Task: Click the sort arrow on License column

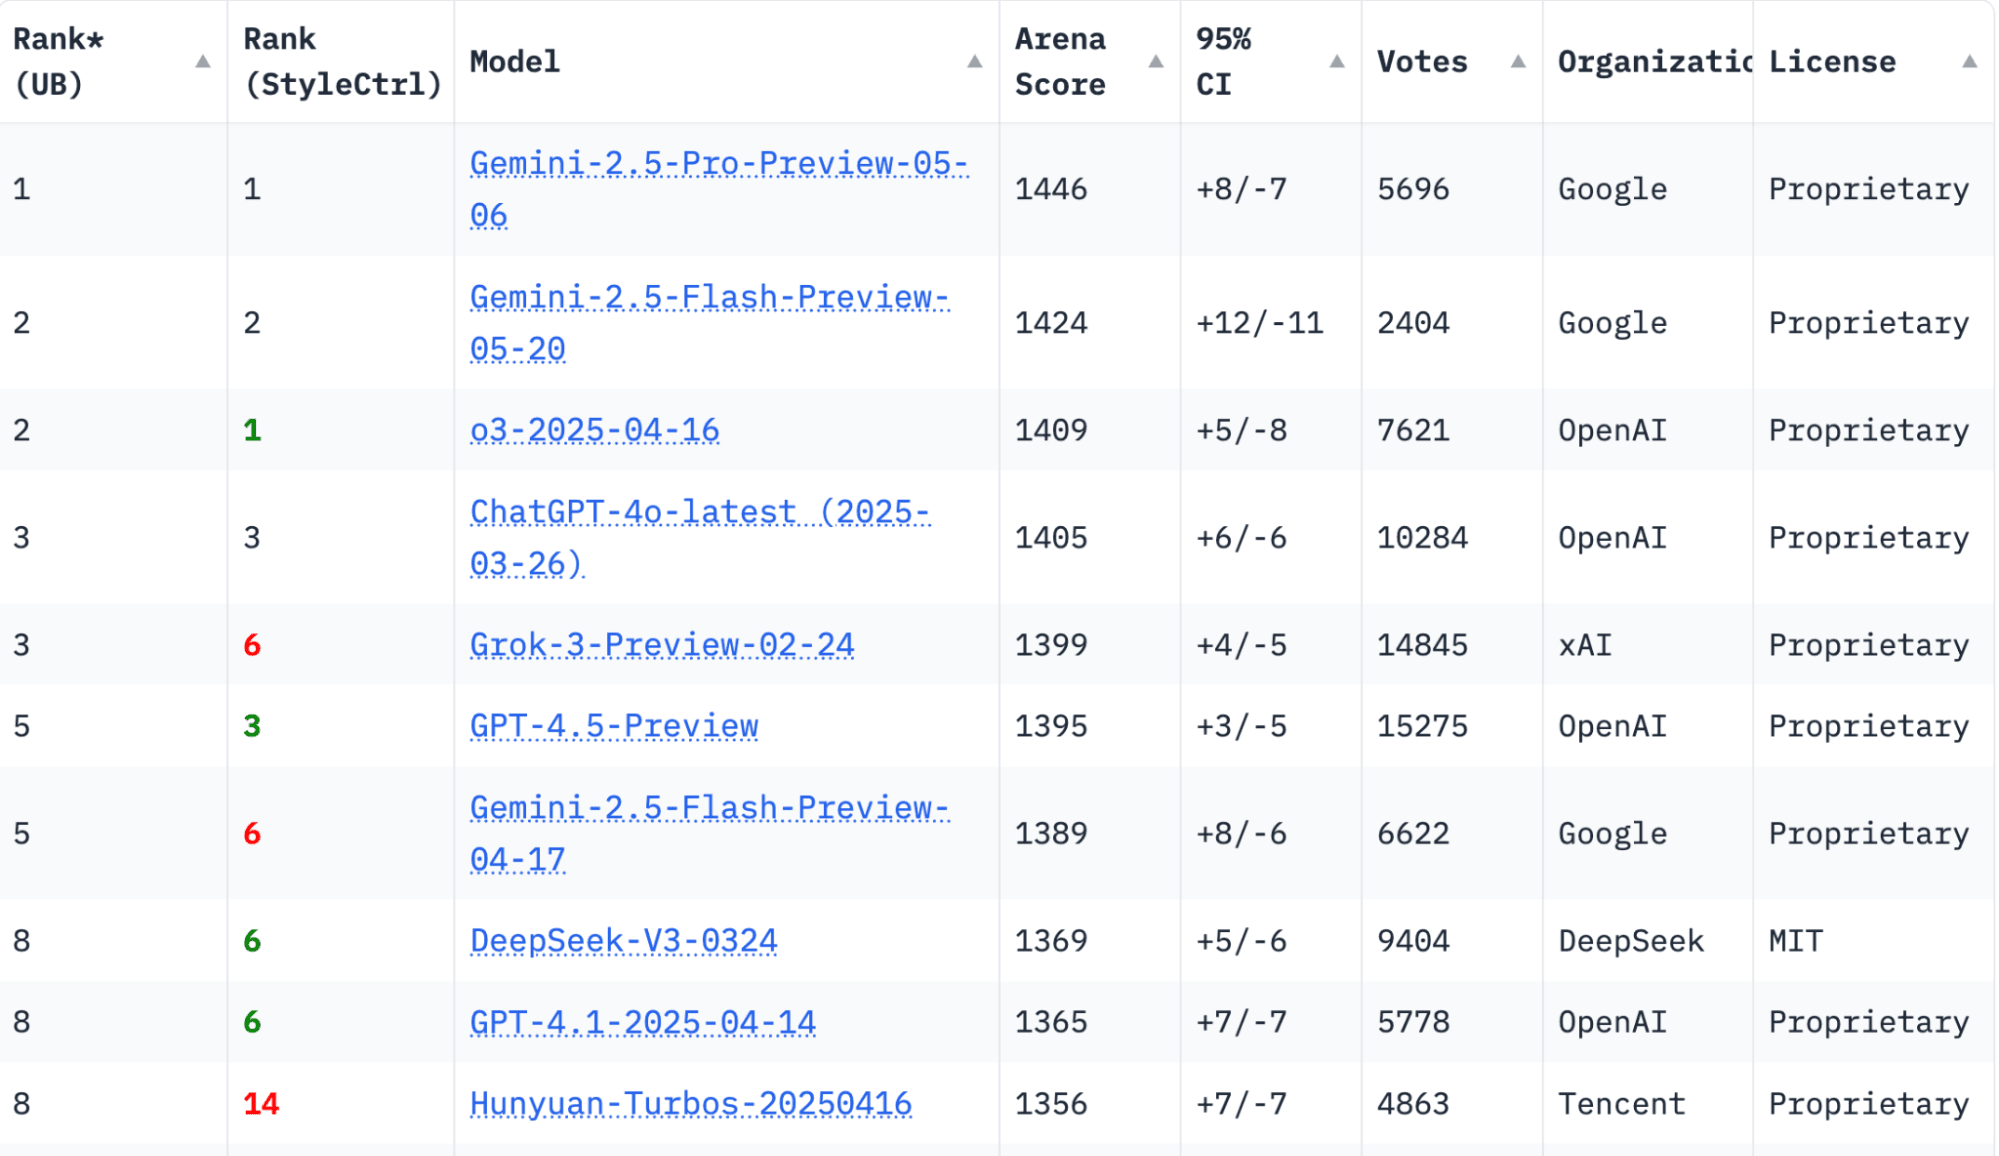Action: click(x=1970, y=61)
